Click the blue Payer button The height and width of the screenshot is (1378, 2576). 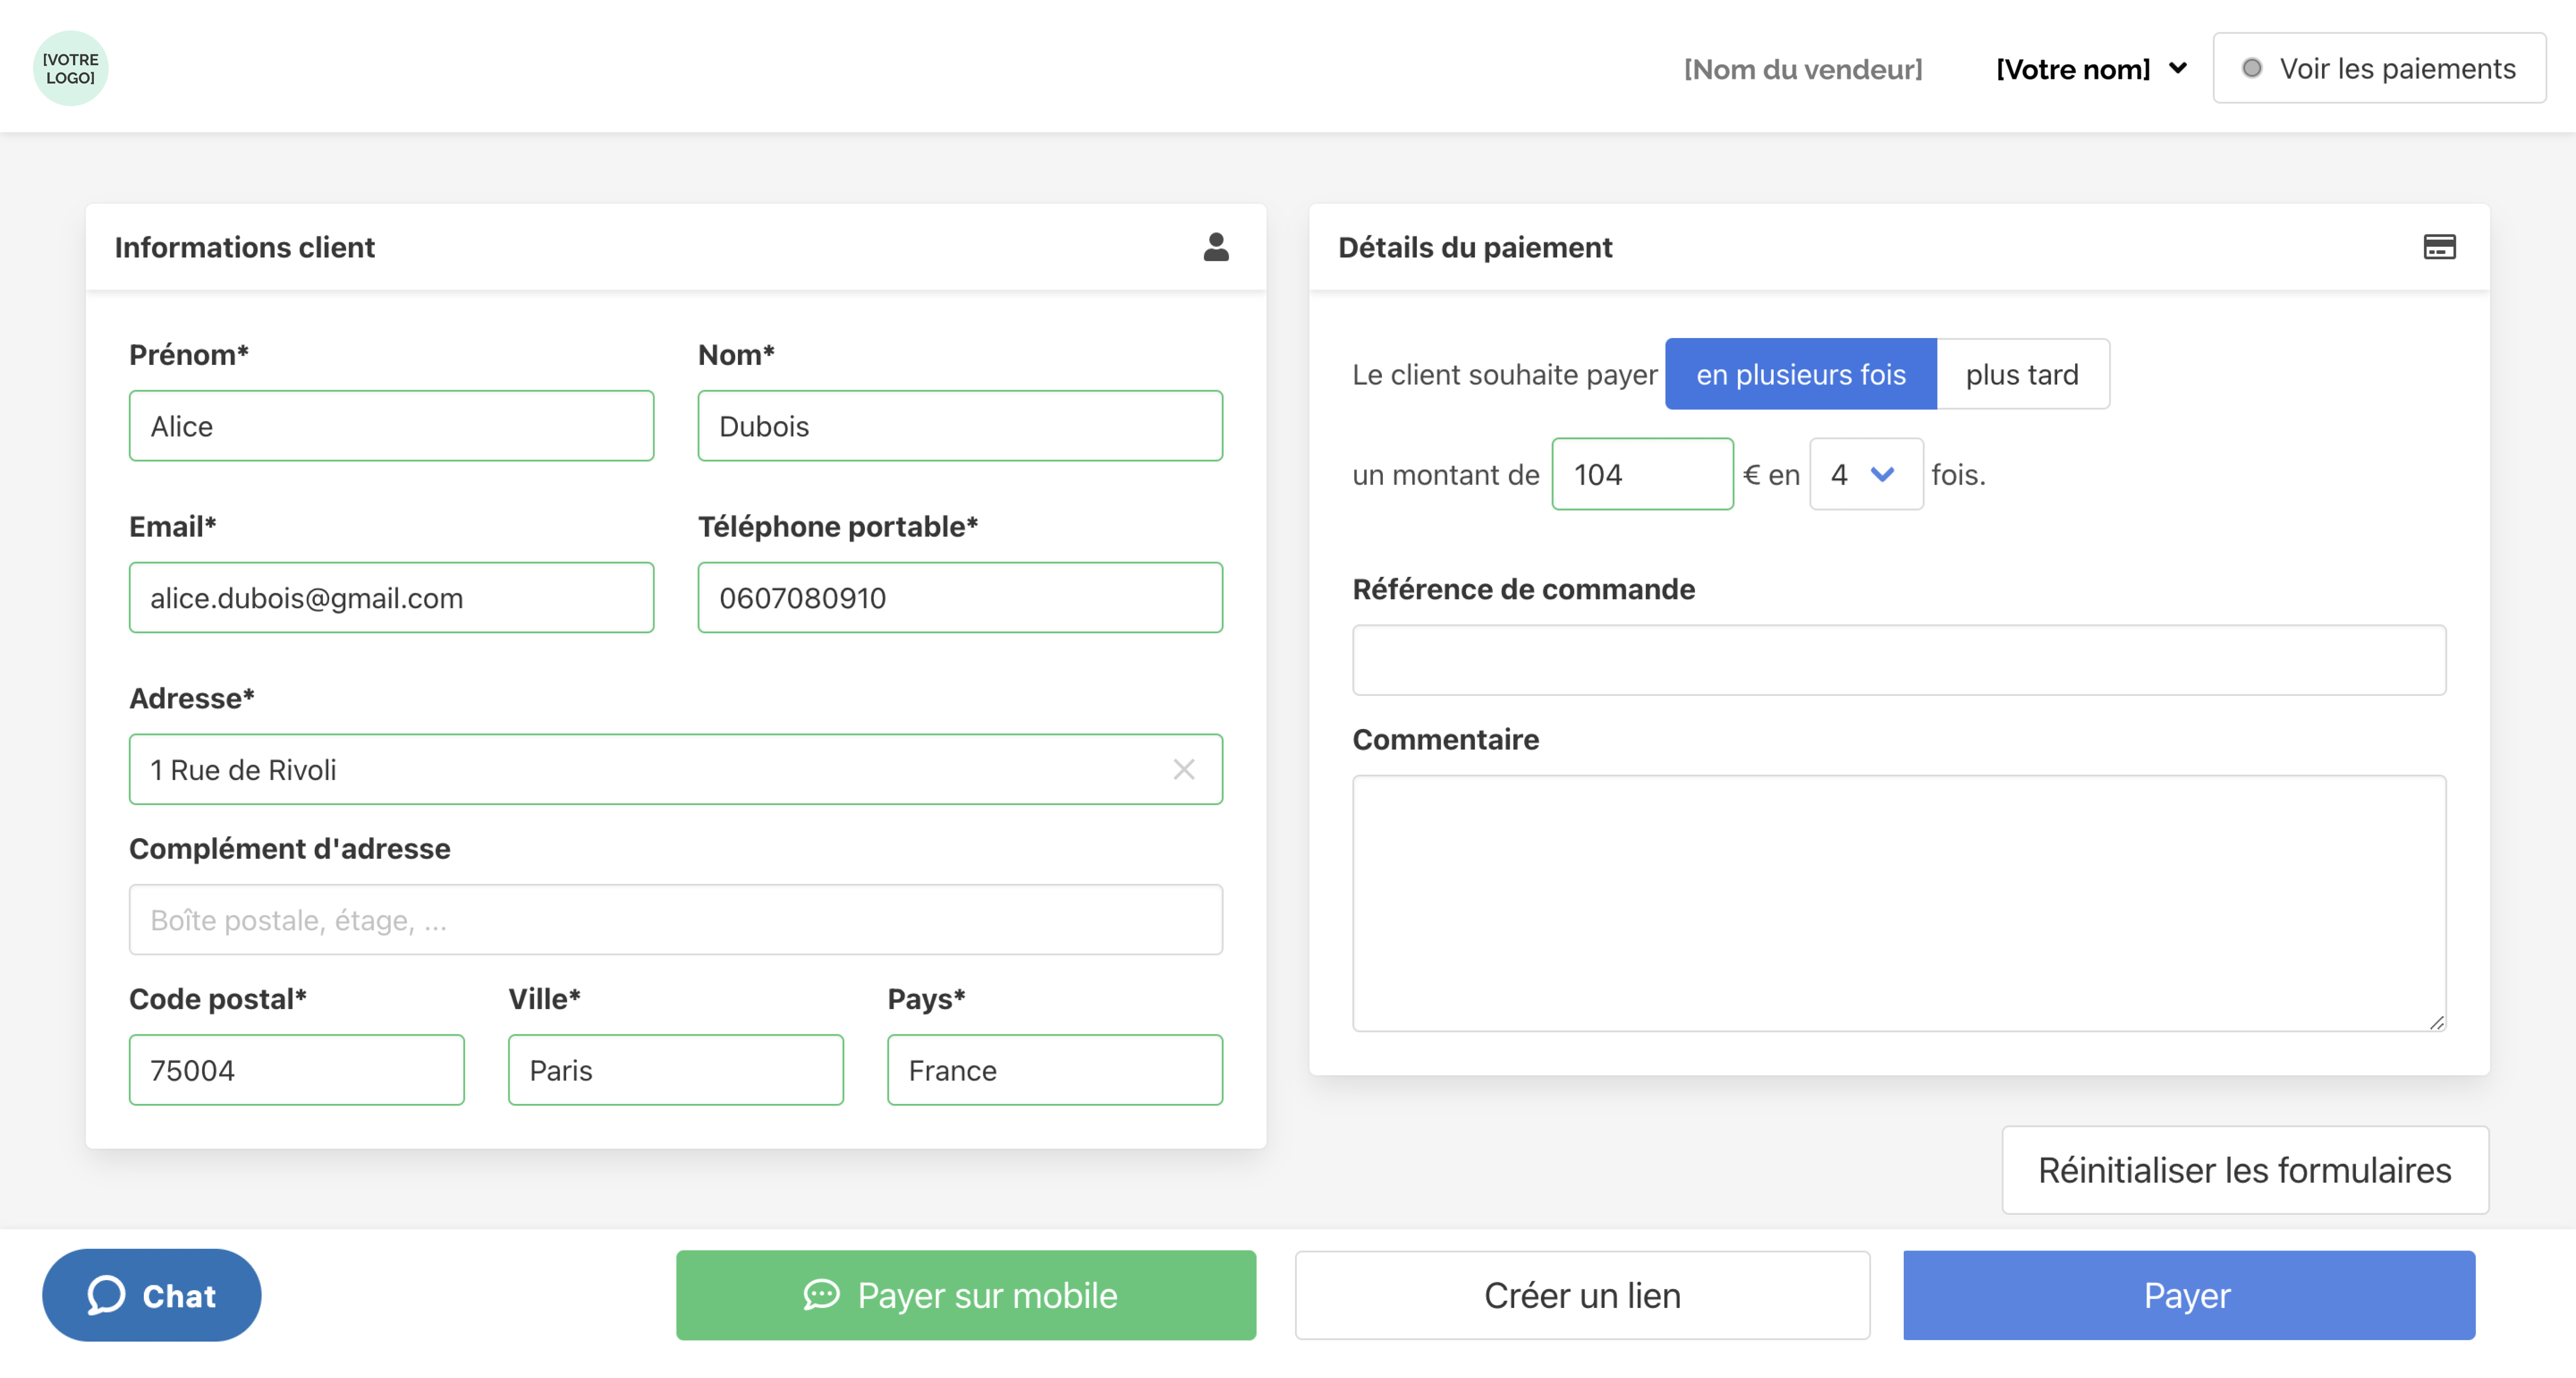pos(2189,1295)
